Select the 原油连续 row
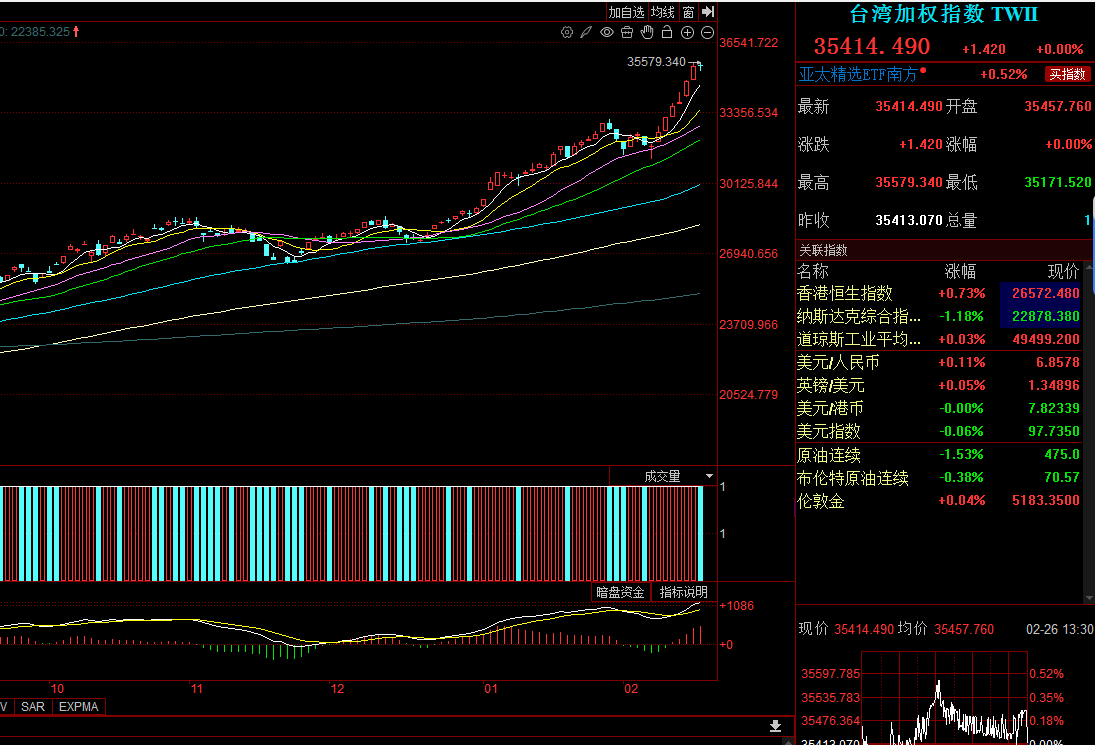The width and height of the screenshot is (1095, 745). [x=939, y=455]
